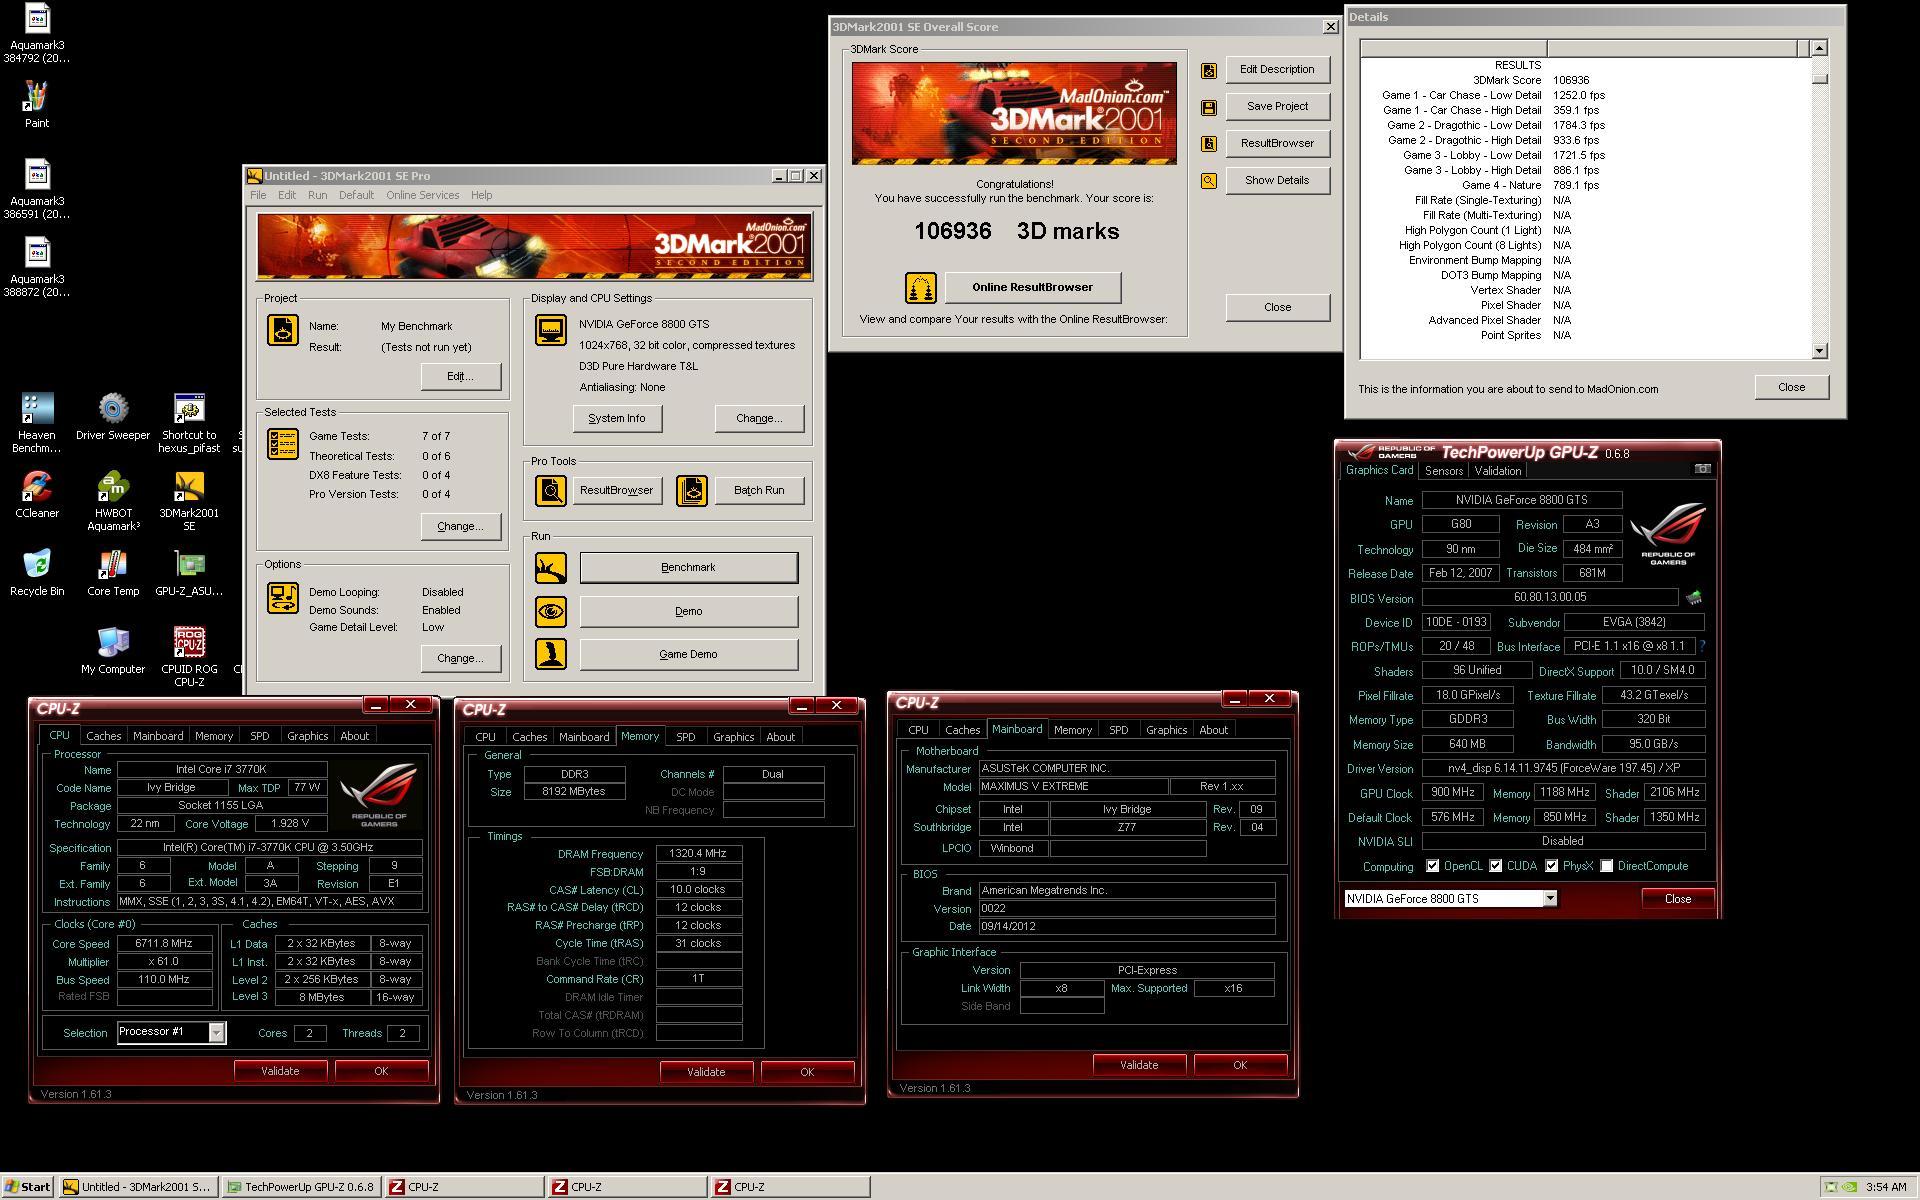The width and height of the screenshot is (1920, 1200).
Task: Open the Run menu in 3DMark2001
Action: (x=317, y=195)
